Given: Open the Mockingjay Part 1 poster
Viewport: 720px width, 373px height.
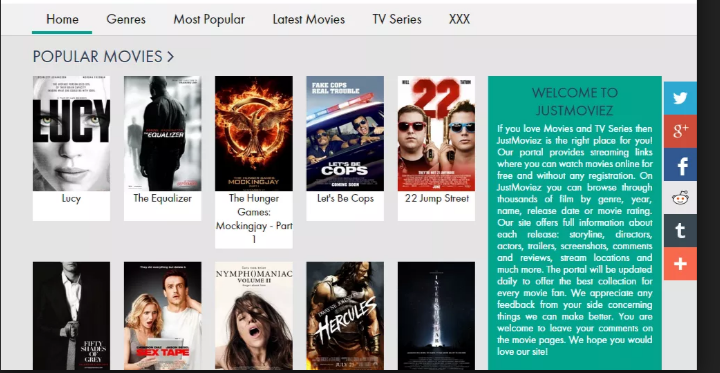Looking at the screenshot, I should 253,133.
